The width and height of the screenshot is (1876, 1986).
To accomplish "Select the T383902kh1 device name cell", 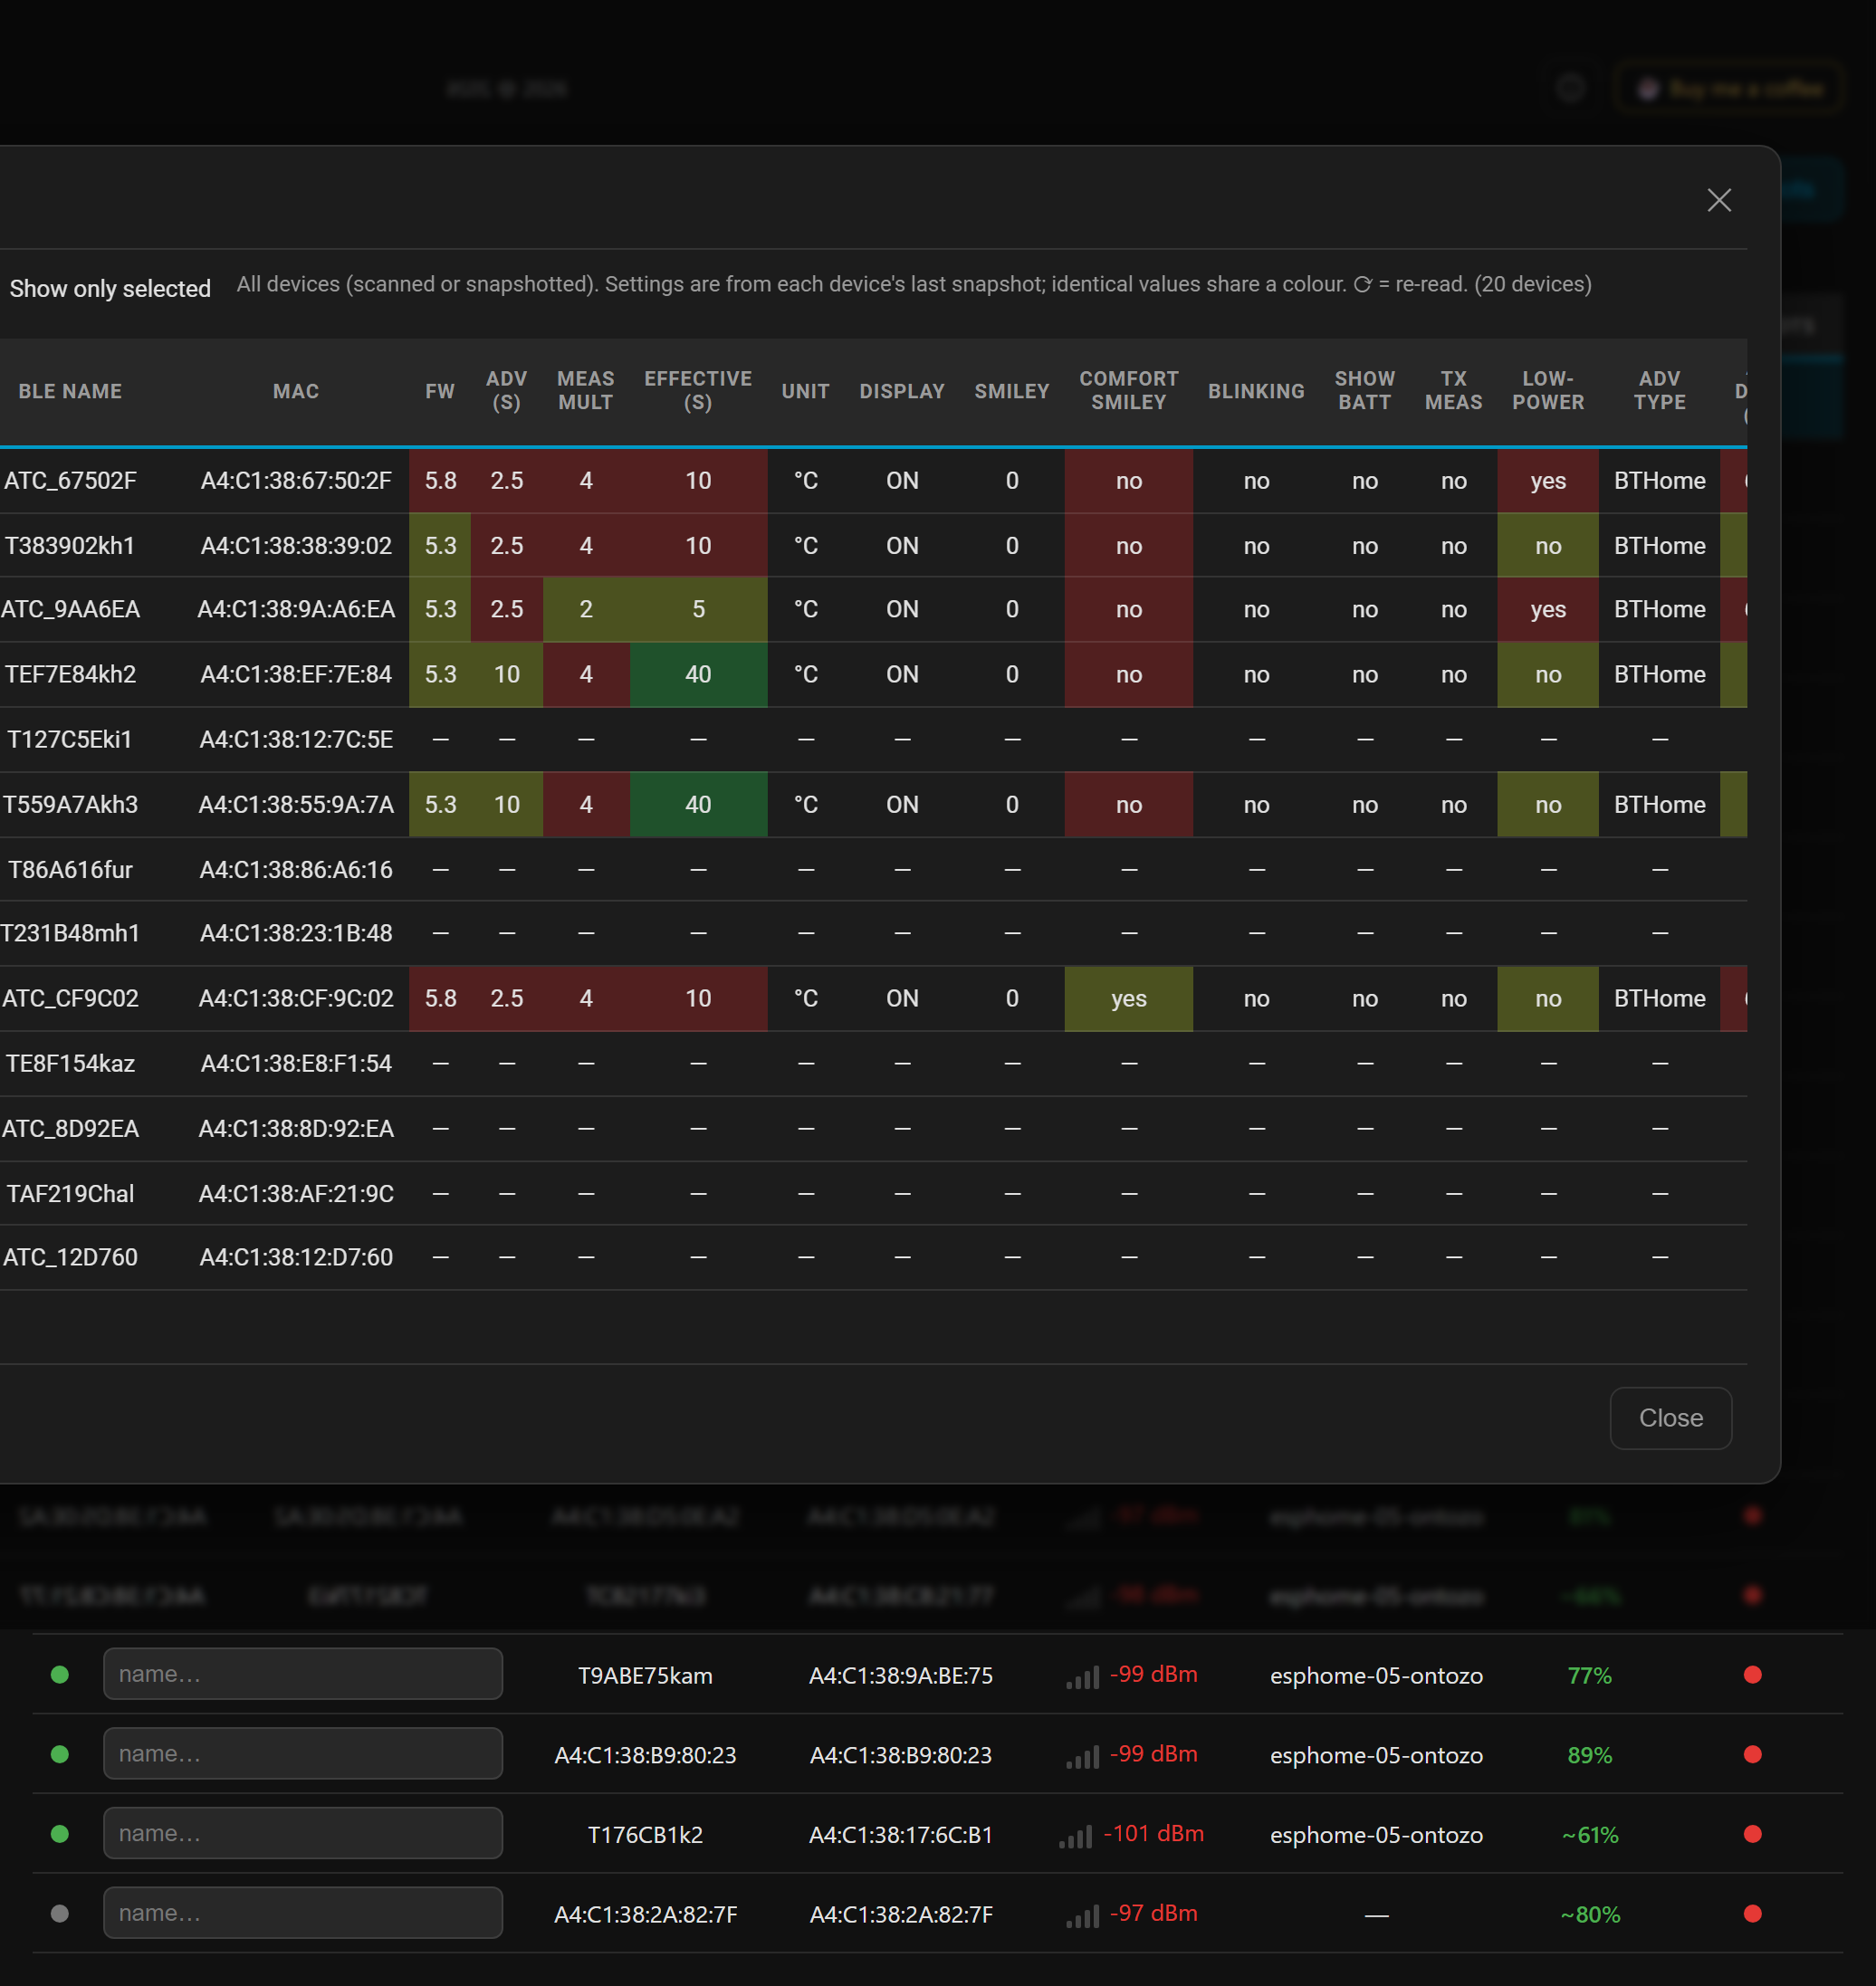I will [70, 545].
